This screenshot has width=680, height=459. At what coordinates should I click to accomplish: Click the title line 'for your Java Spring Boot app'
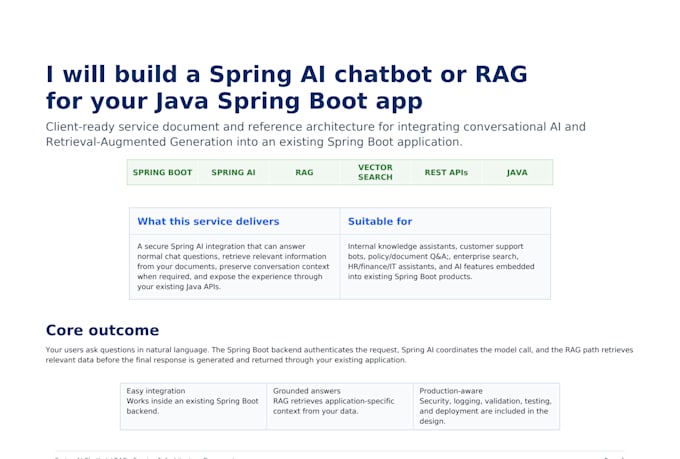[234, 102]
